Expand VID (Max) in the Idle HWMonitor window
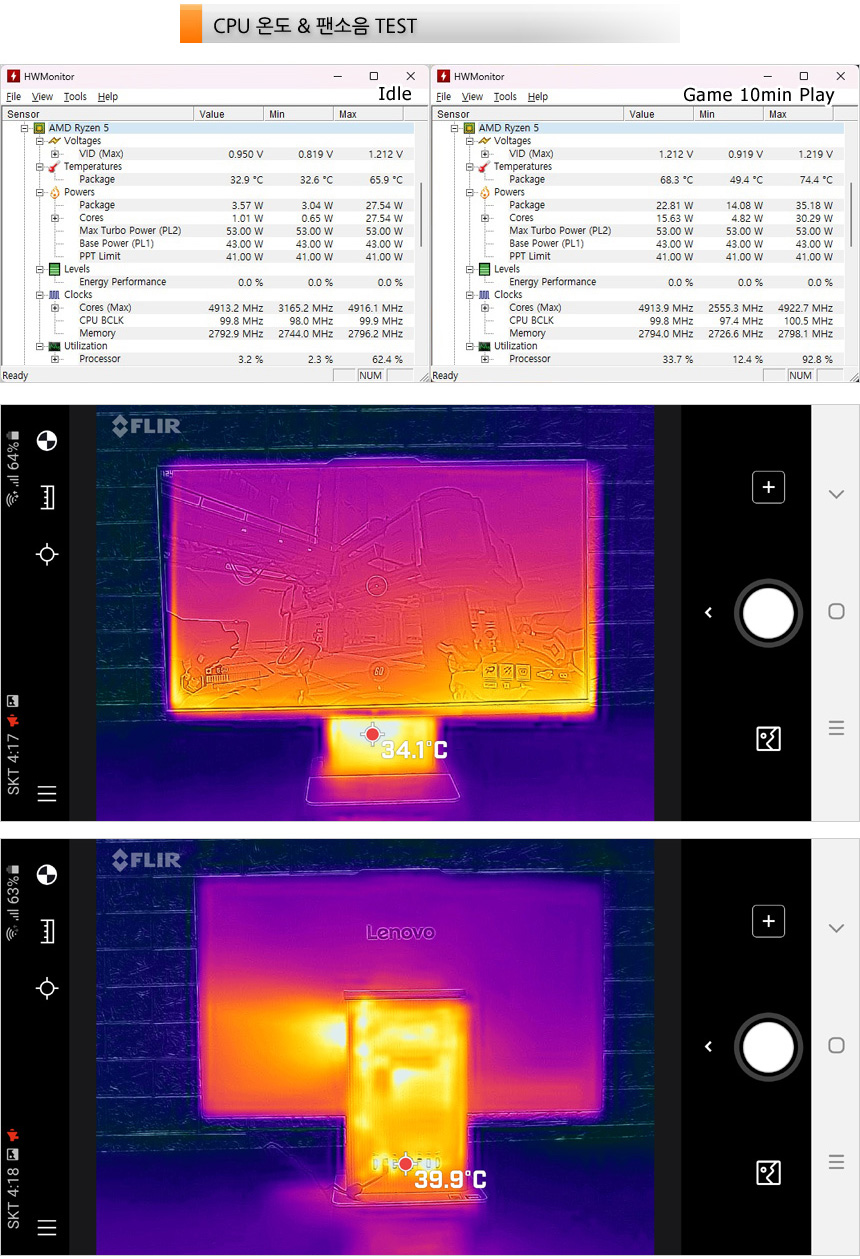Screen dimensions: 860x1259 pyautogui.click(x=55, y=154)
